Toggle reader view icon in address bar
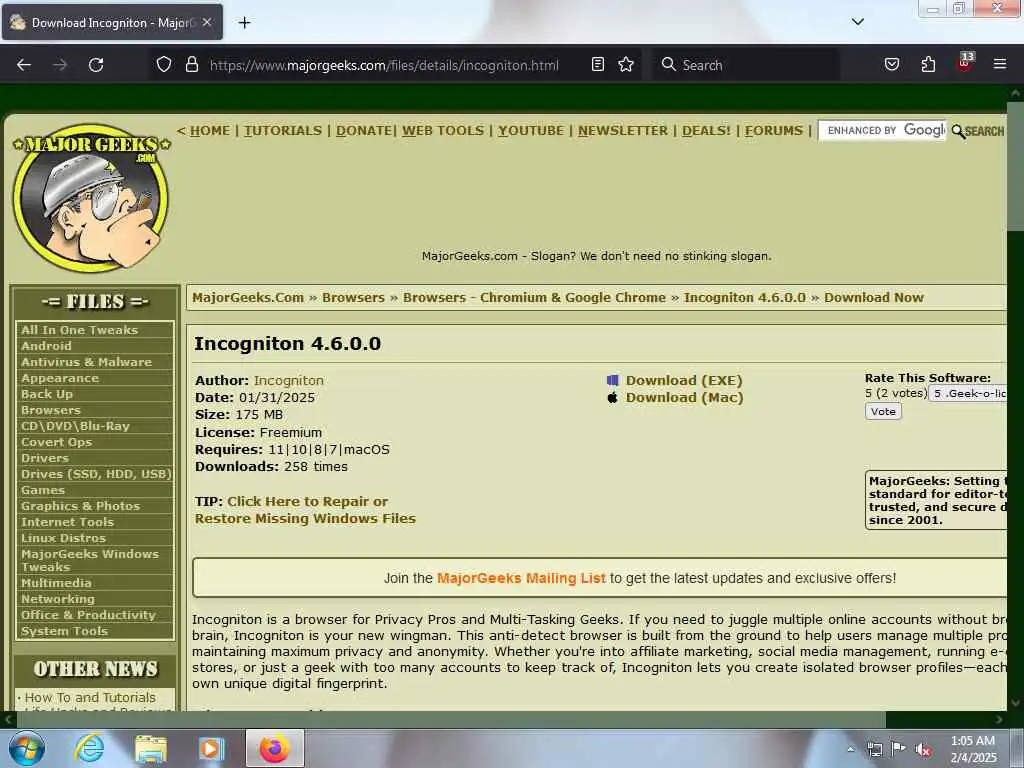1024x768 pixels. click(x=598, y=64)
